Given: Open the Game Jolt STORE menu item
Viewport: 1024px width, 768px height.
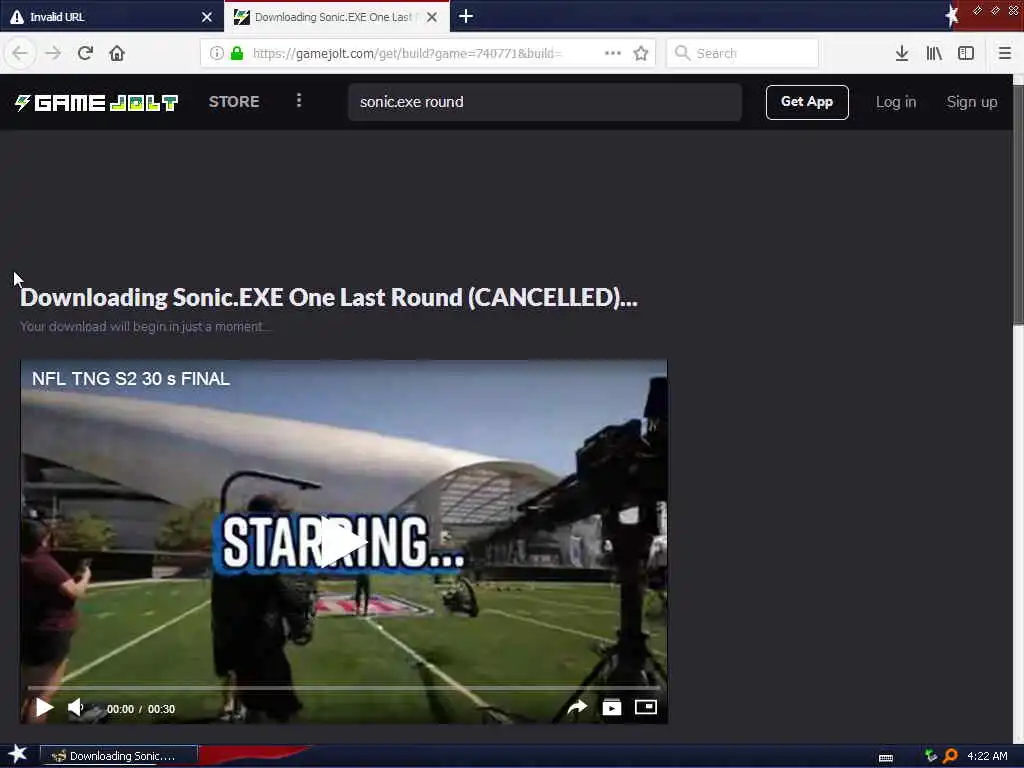Looking at the screenshot, I should [234, 102].
